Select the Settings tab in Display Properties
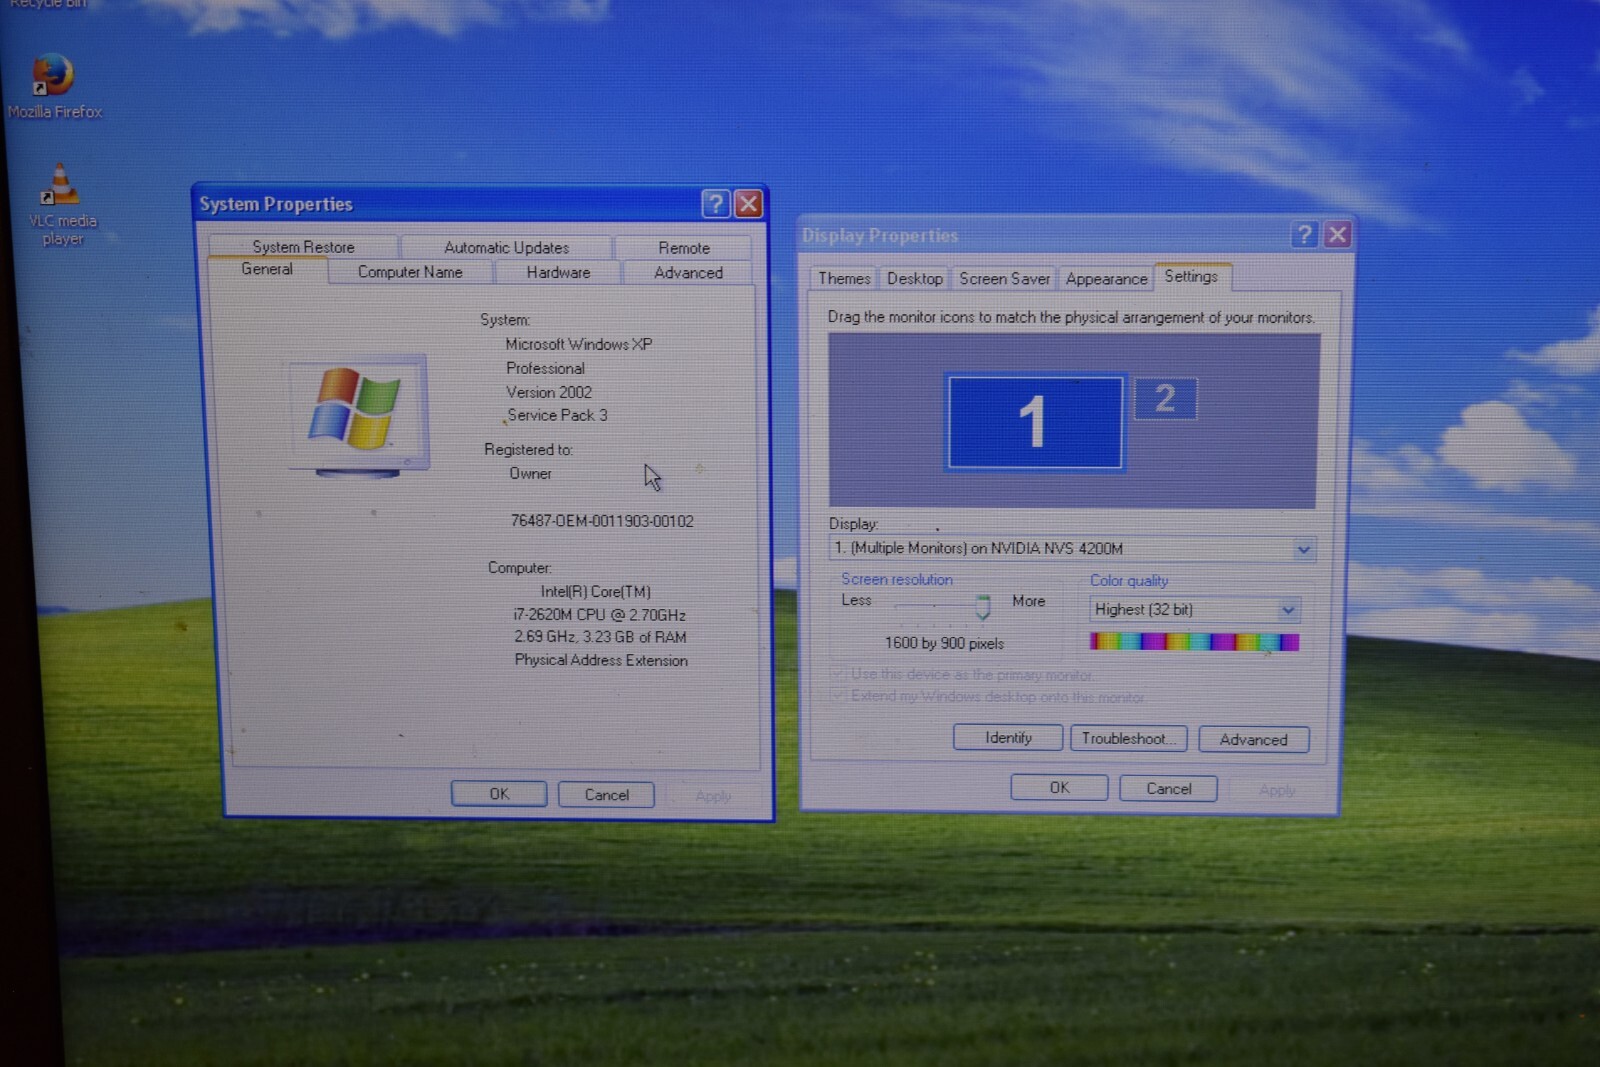This screenshot has width=1600, height=1067. click(1191, 277)
